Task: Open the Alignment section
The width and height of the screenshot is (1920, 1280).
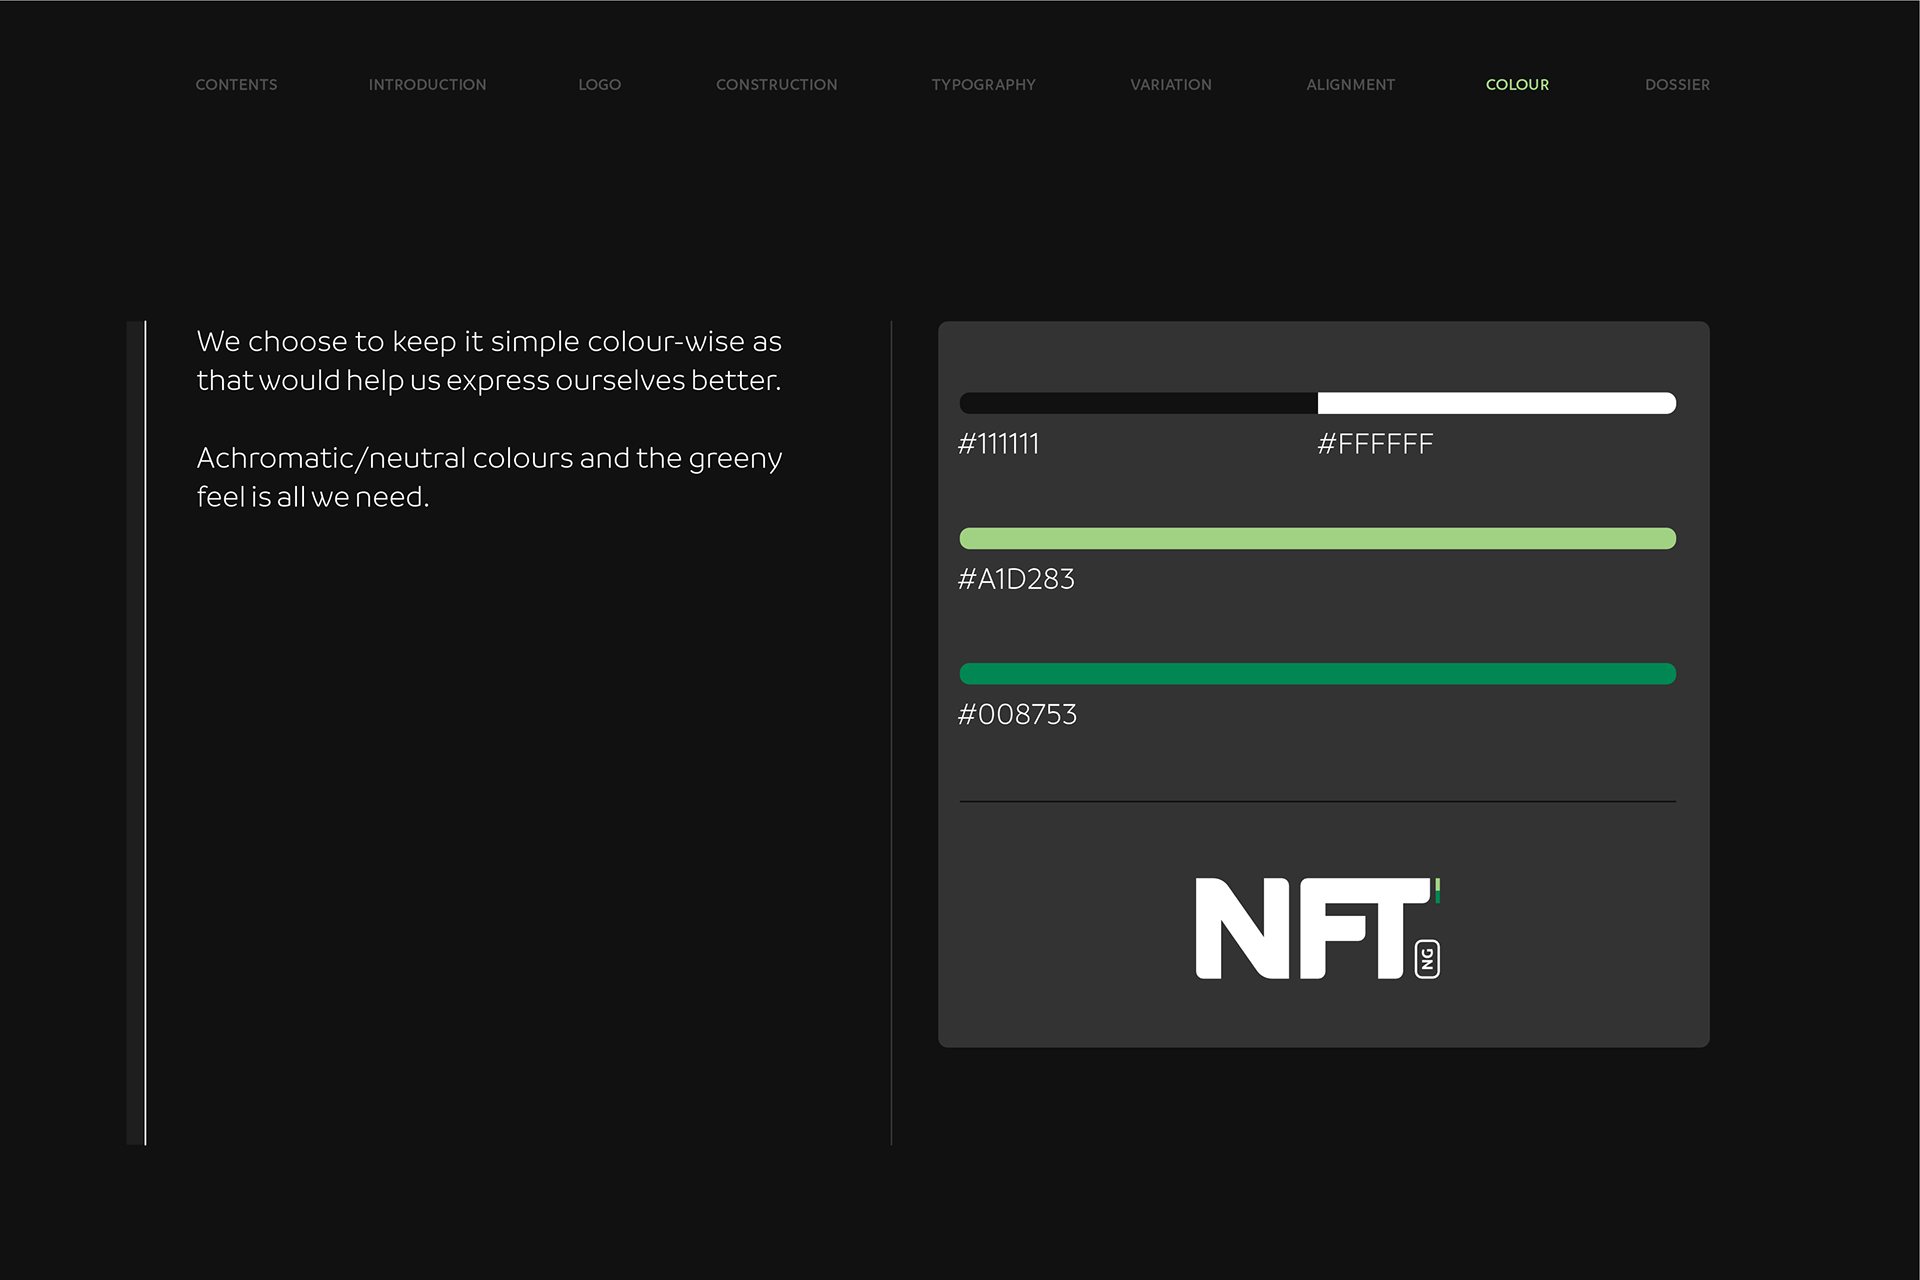Action: coord(1350,85)
